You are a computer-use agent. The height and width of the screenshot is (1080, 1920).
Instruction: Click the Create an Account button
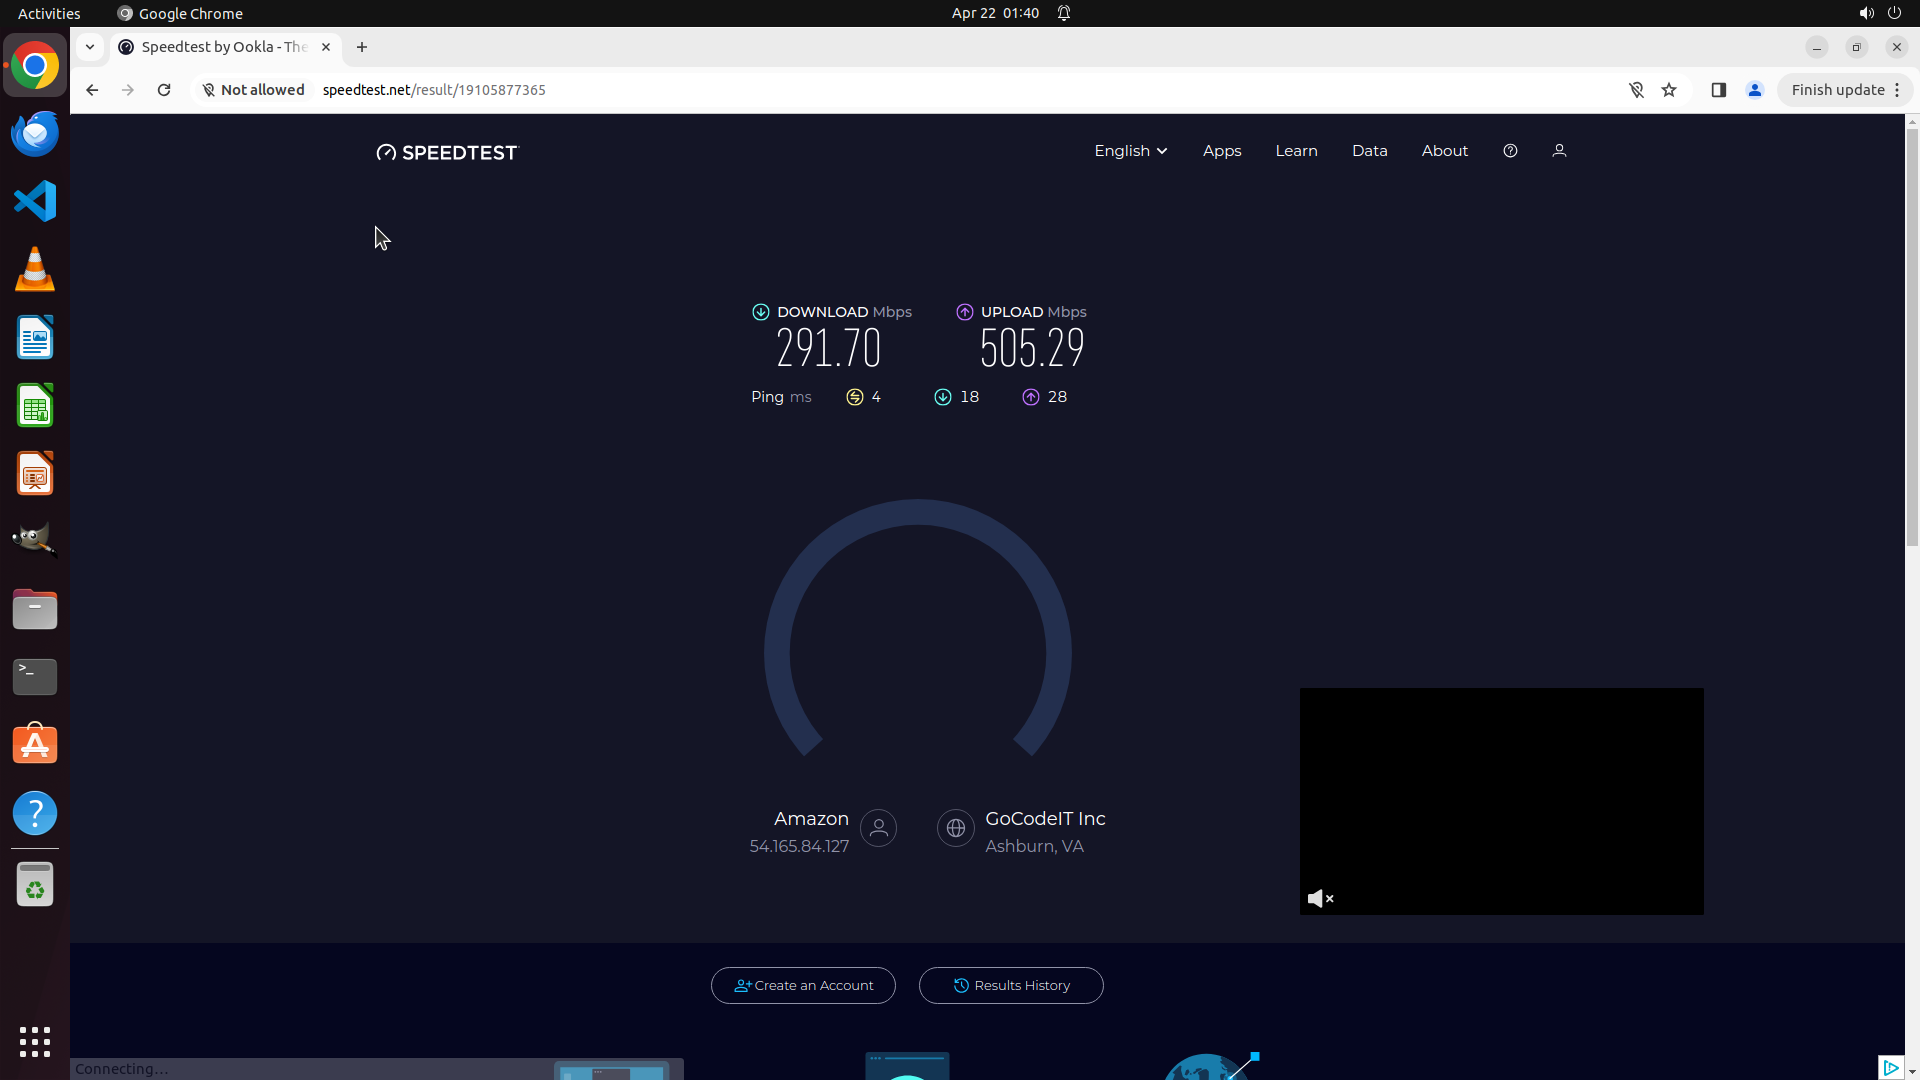pyautogui.click(x=803, y=985)
